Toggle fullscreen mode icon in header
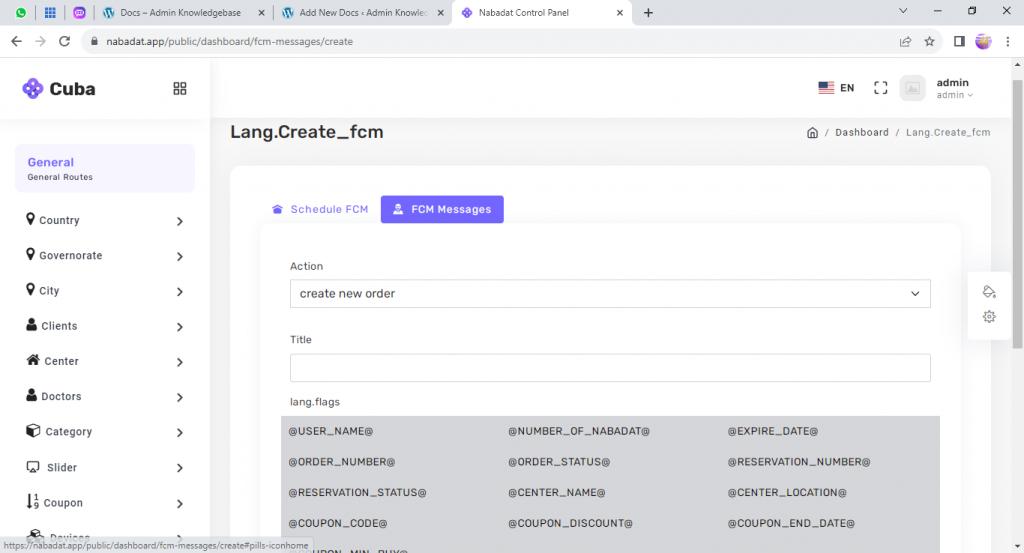Viewport: 1024px width, 553px height. tap(880, 88)
